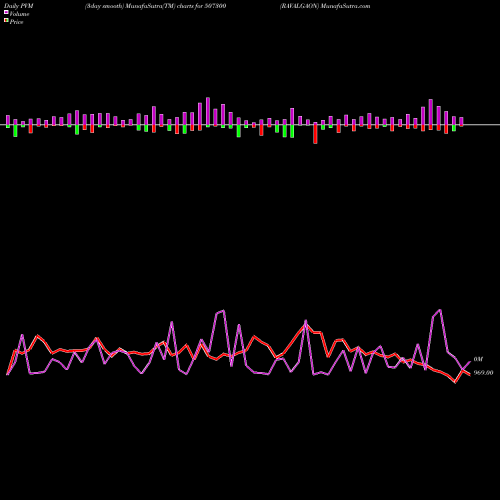The image size is (500, 500).
Task: Select the 'Price' legend label
Action: (16, 22)
